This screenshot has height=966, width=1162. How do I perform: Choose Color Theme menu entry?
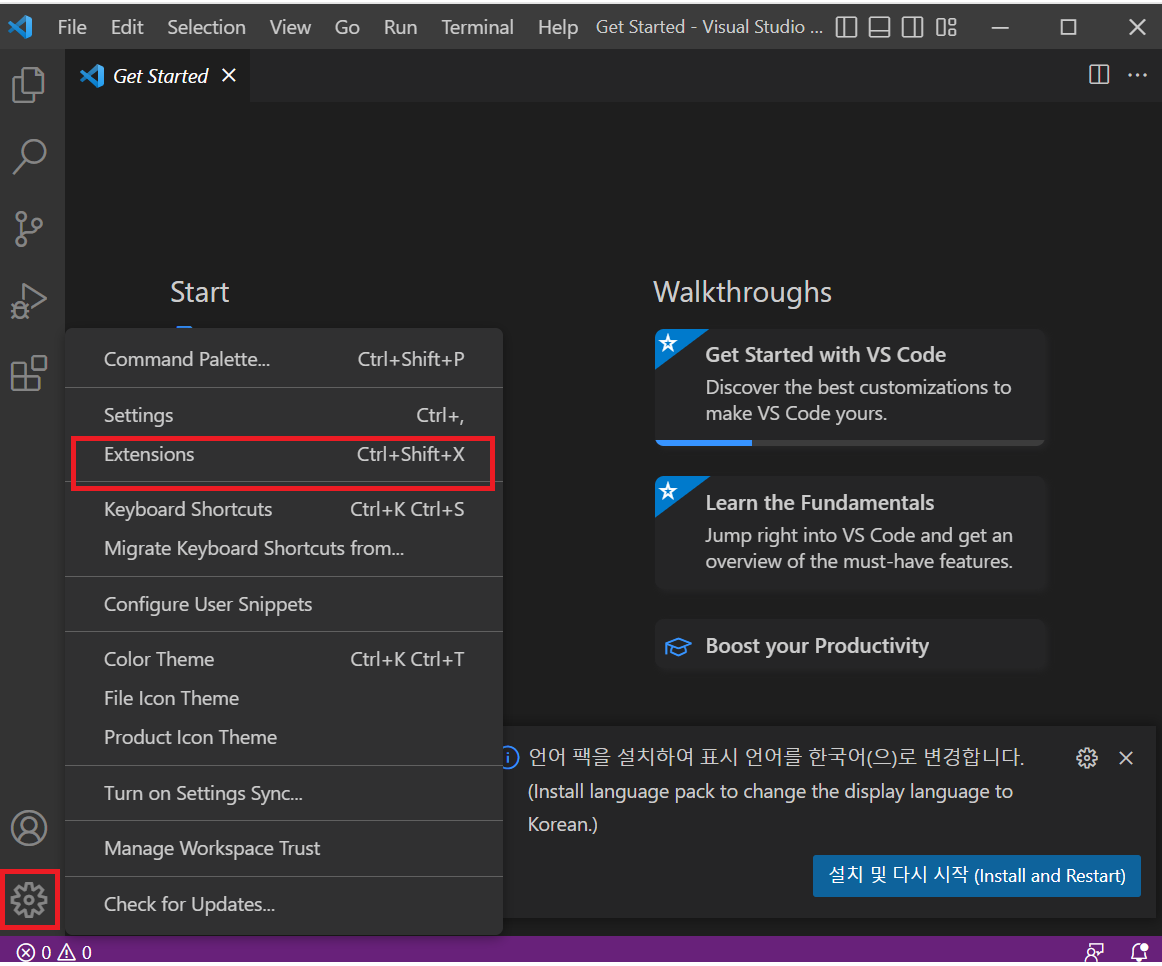(284, 659)
